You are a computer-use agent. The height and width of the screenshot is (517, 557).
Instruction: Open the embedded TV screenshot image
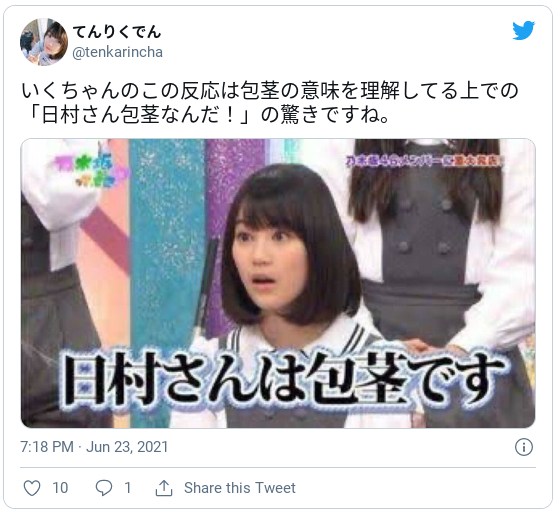point(278,283)
